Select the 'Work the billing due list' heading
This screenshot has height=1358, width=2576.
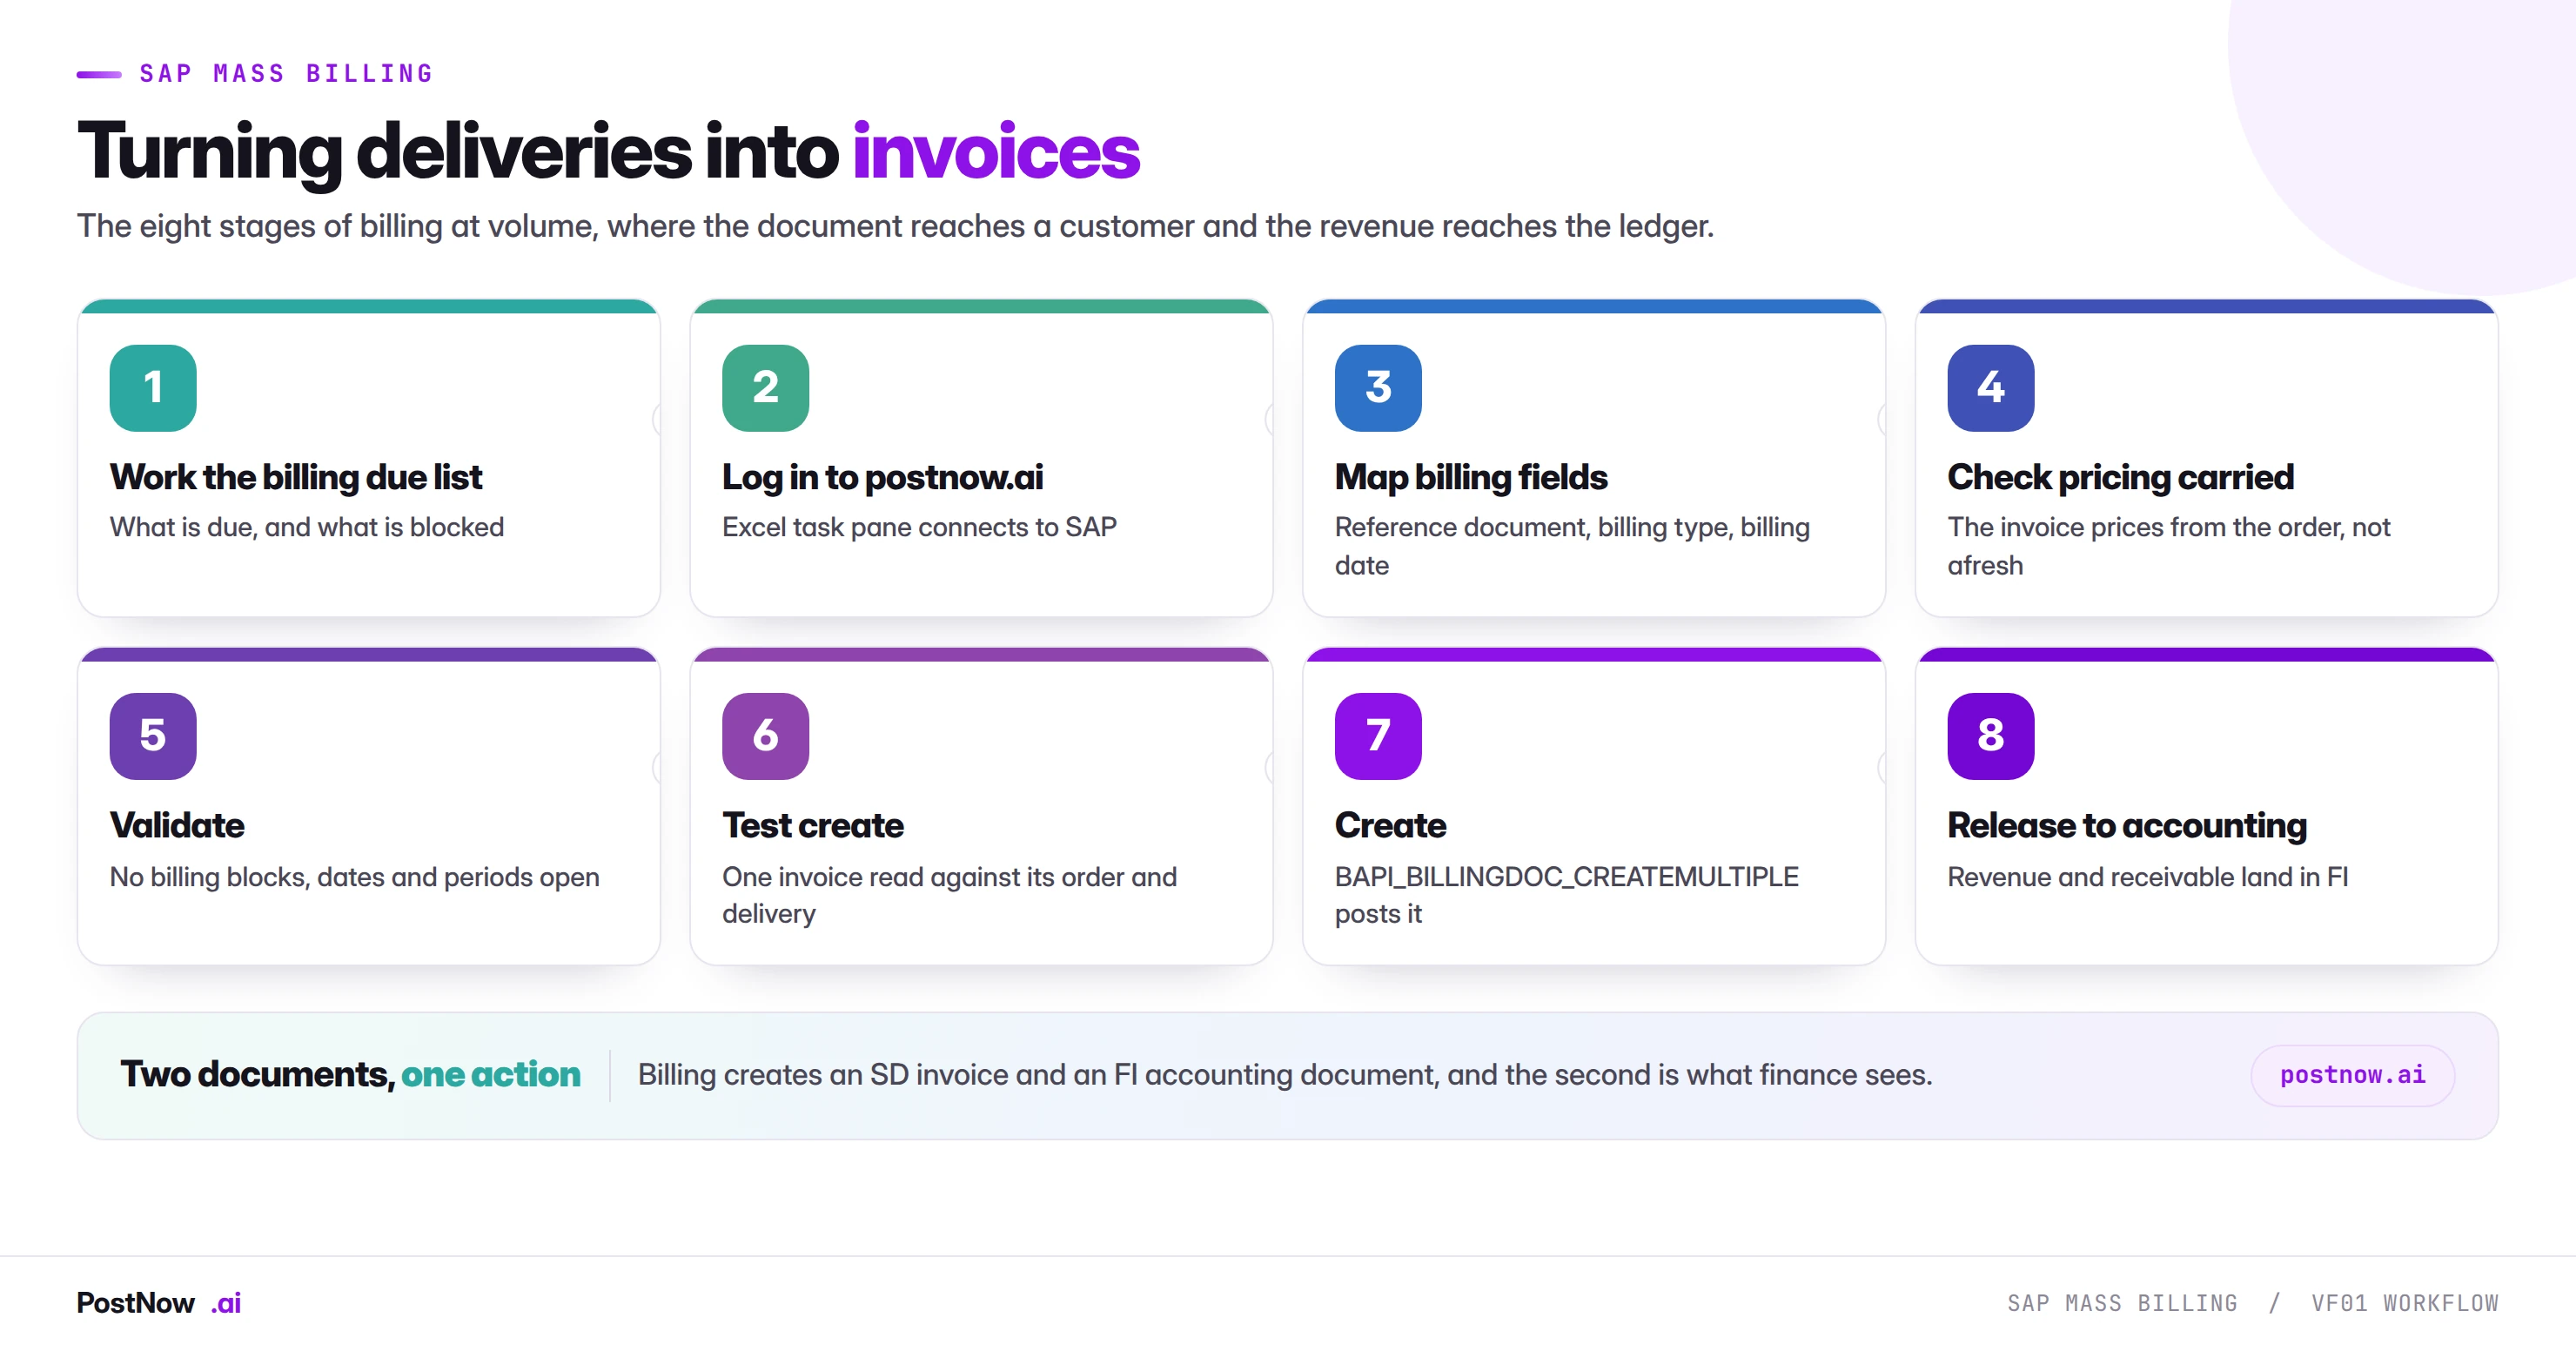click(296, 477)
